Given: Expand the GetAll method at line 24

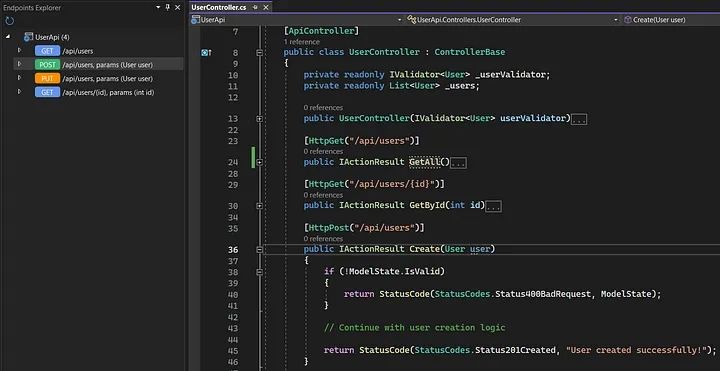Looking at the screenshot, I should tap(259, 162).
